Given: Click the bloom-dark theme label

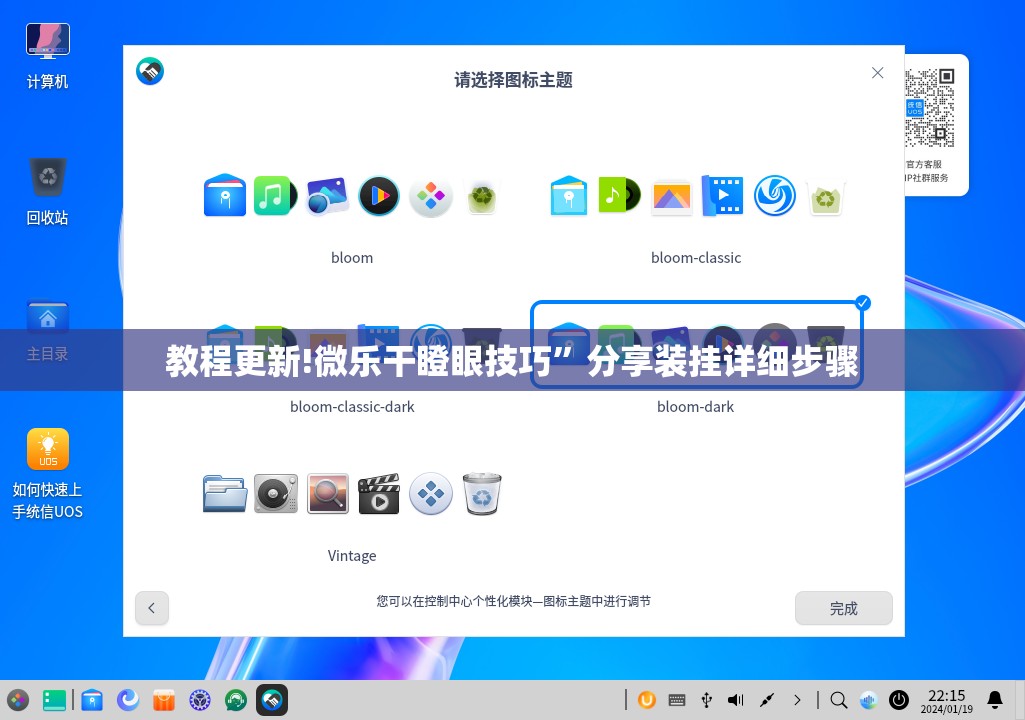Looking at the screenshot, I should [696, 407].
